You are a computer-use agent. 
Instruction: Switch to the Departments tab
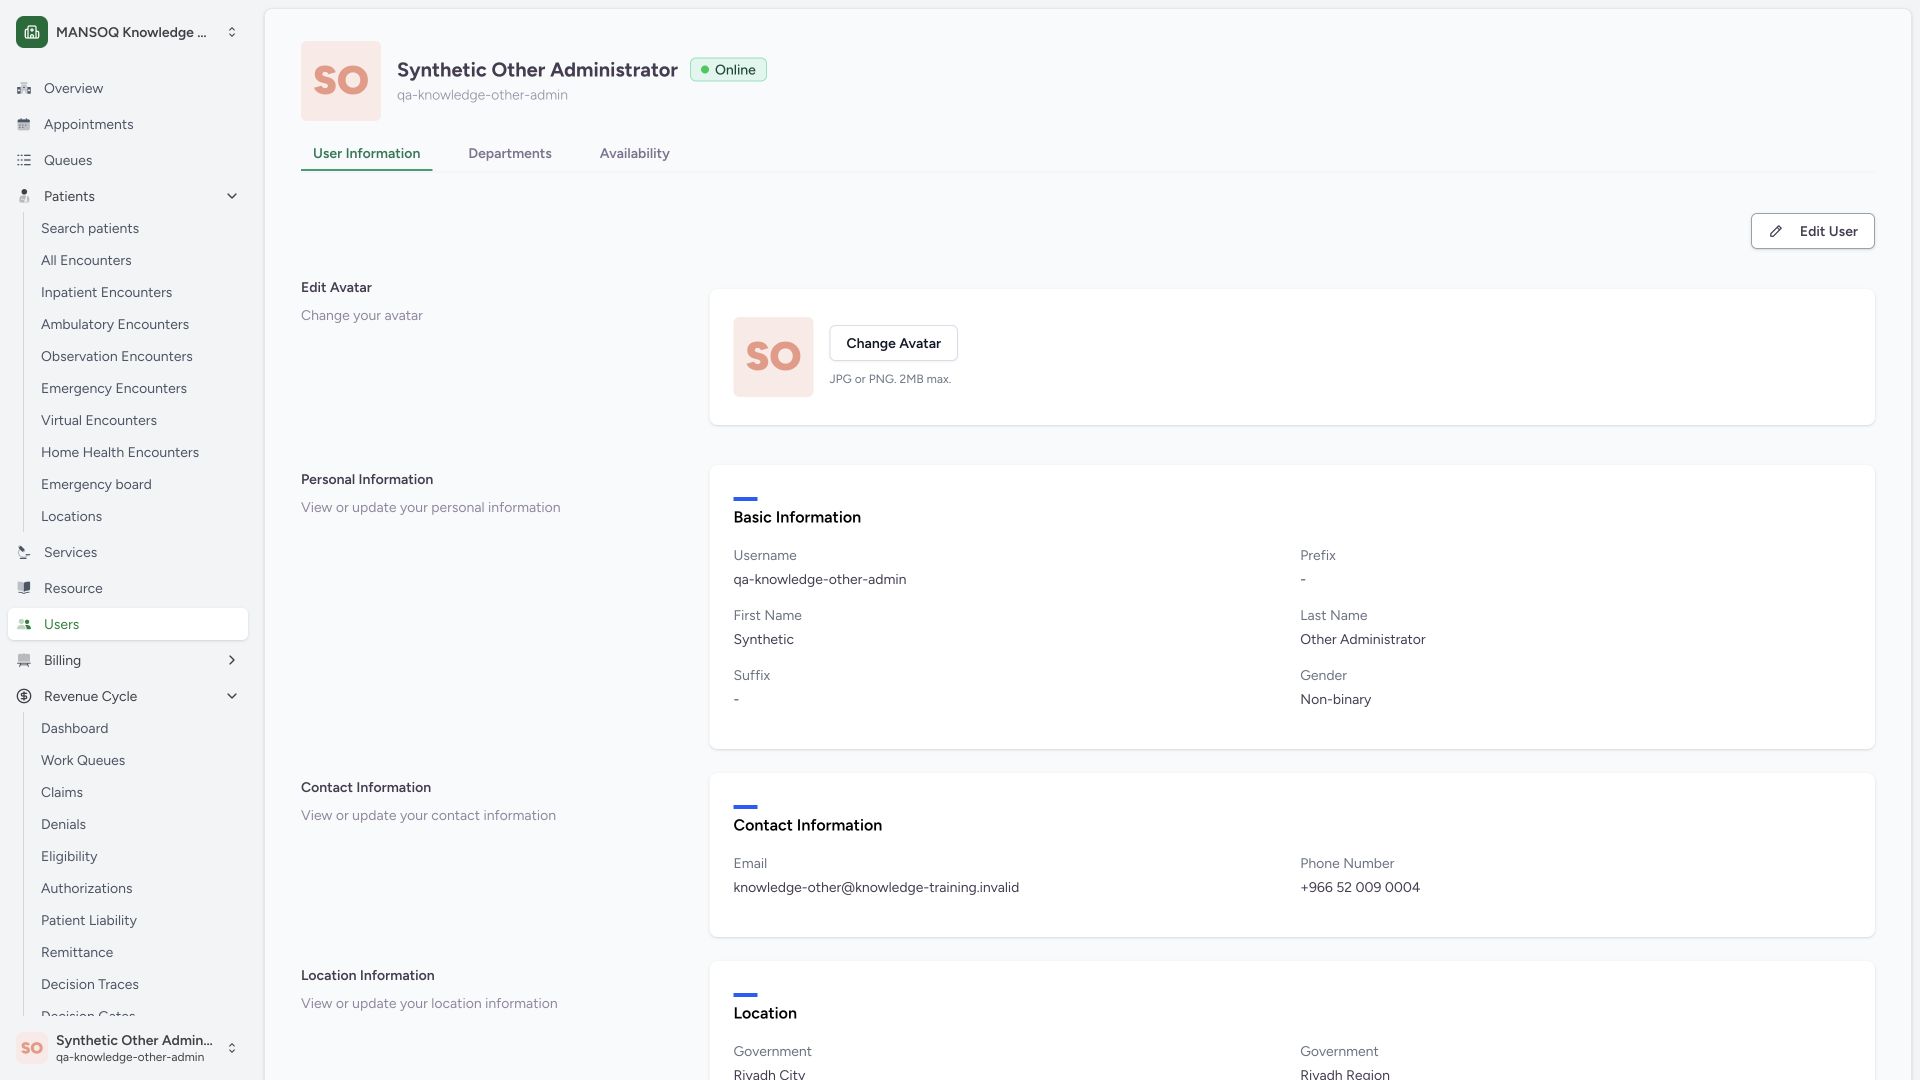pos(510,154)
